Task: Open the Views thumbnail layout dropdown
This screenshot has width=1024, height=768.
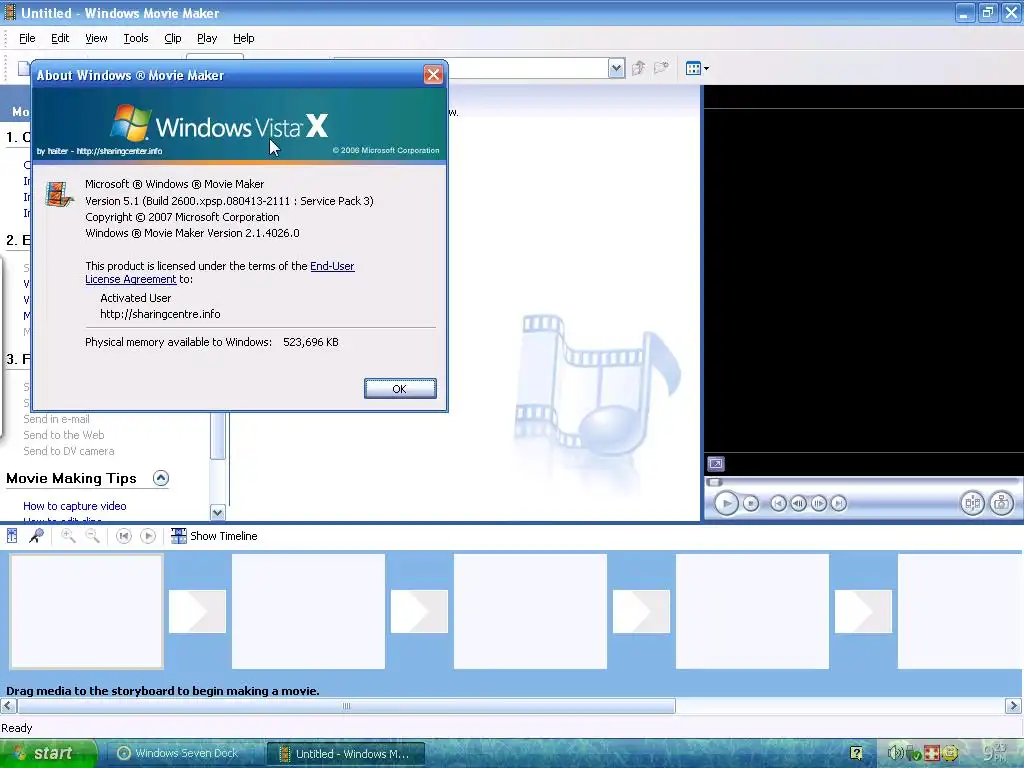Action: pos(697,68)
